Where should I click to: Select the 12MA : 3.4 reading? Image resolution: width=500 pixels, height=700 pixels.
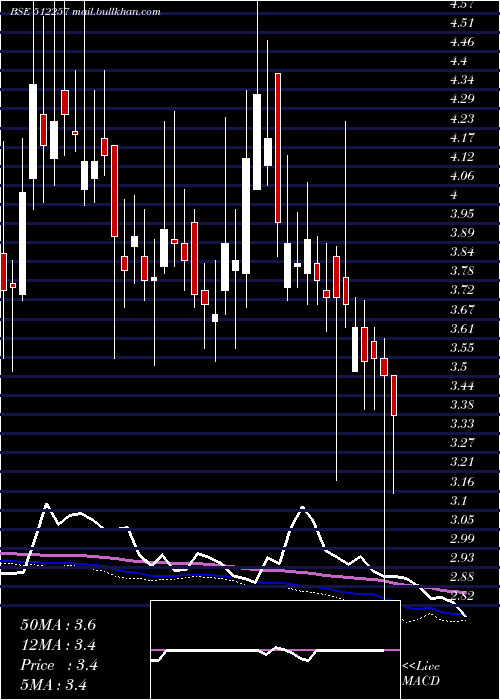click(59, 645)
